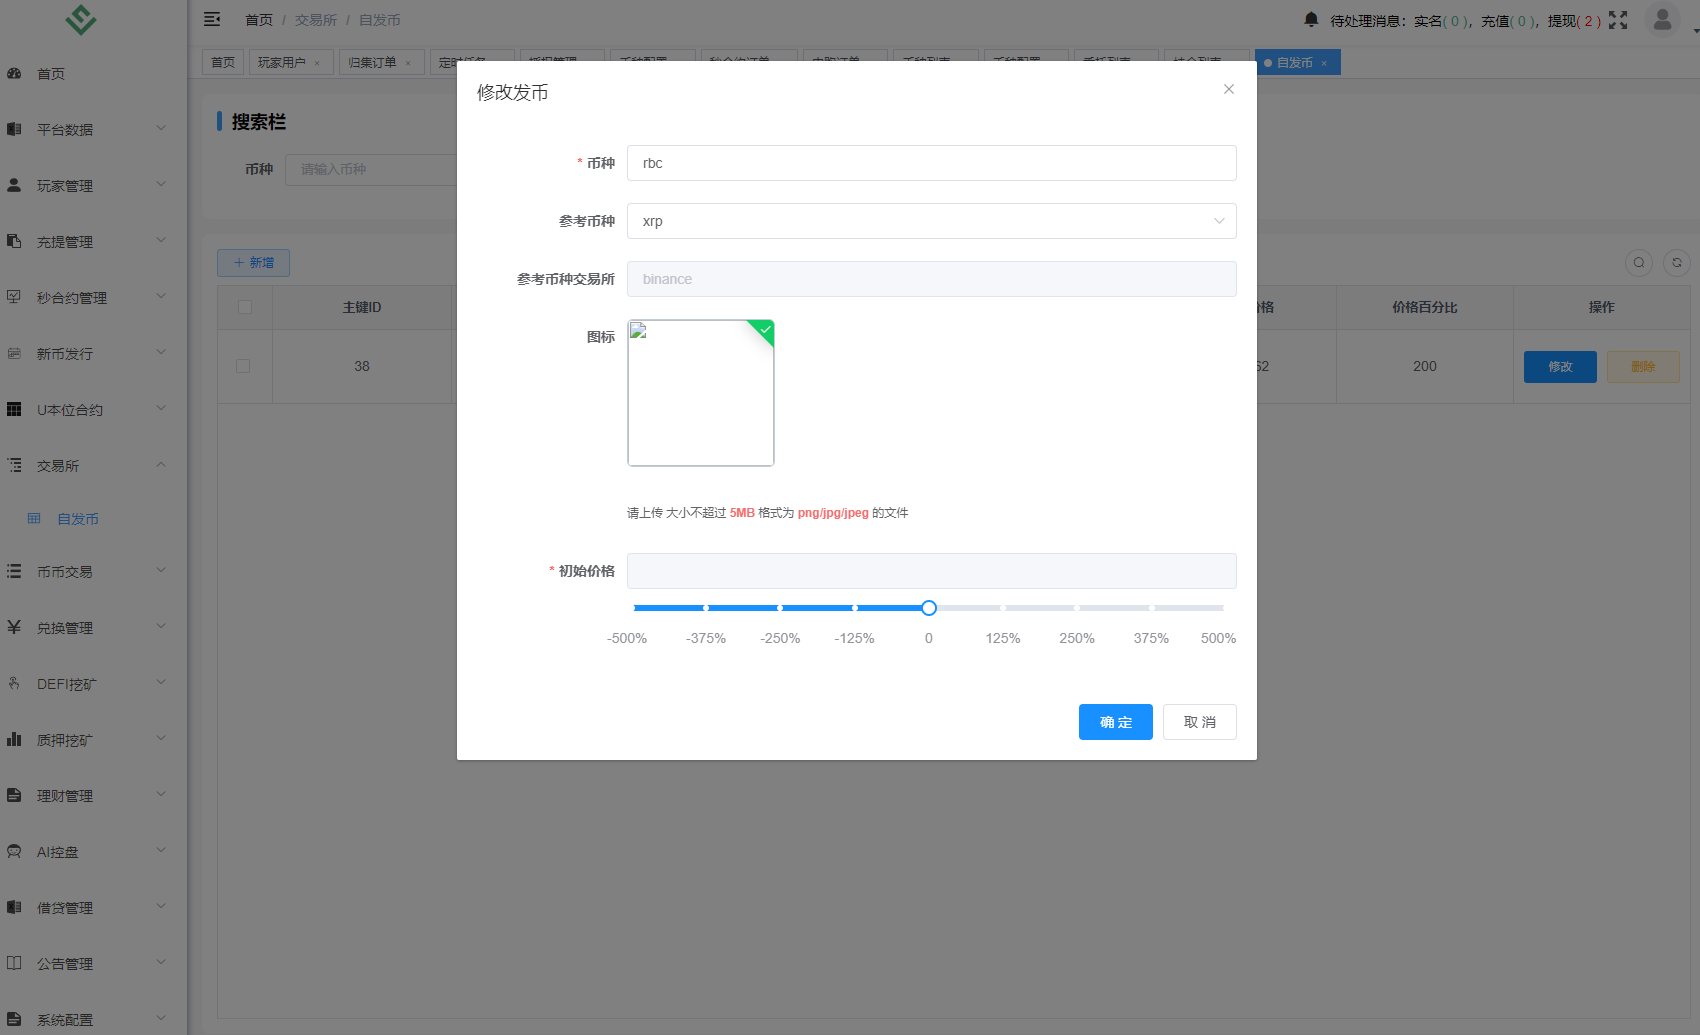1700x1035 pixels.
Task: Click the 新币发行 sidebar icon
Action: [x=14, y=353]
